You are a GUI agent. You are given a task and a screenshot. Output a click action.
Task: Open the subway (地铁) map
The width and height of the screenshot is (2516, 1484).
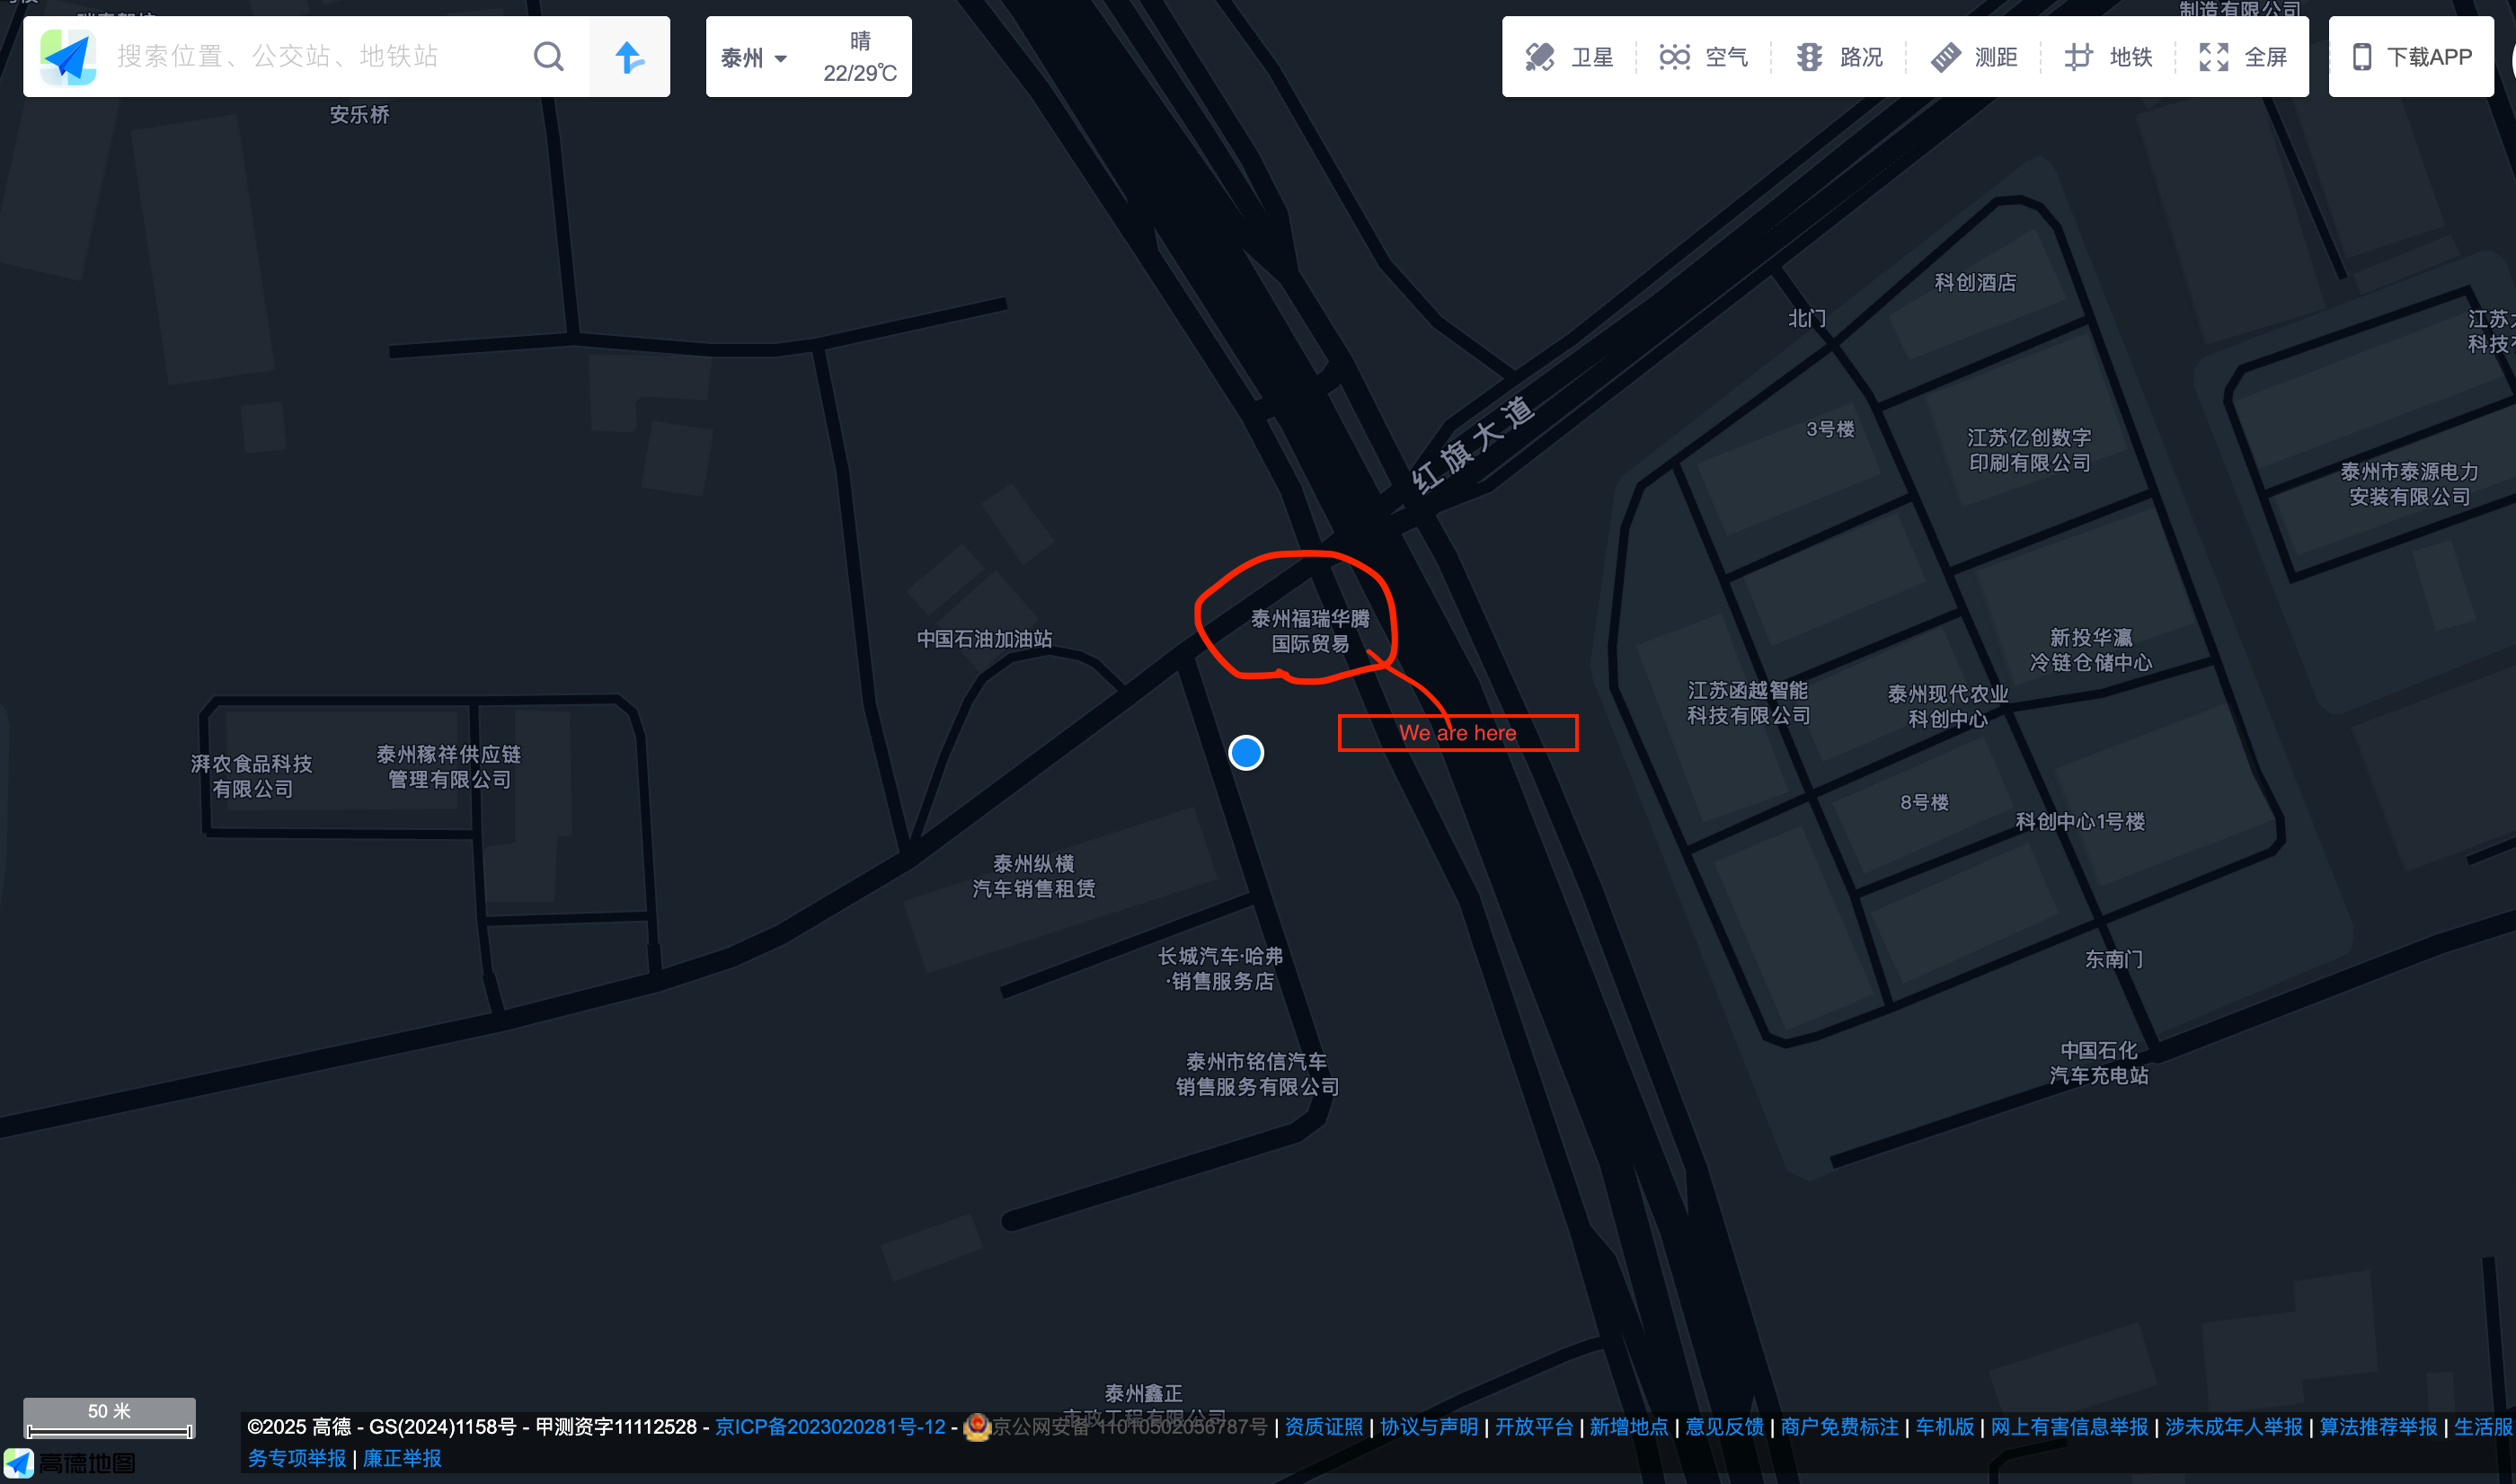click(x=2108, y=57)
